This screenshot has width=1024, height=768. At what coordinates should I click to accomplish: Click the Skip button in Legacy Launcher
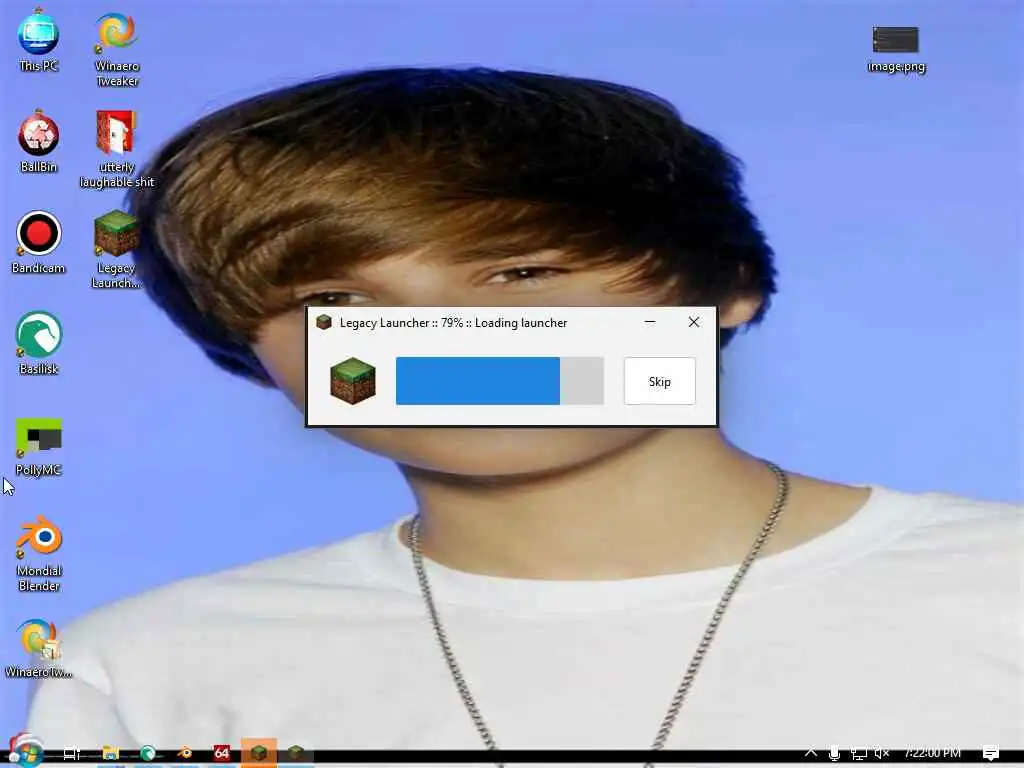pyautogui.click(x=660, y=381)
